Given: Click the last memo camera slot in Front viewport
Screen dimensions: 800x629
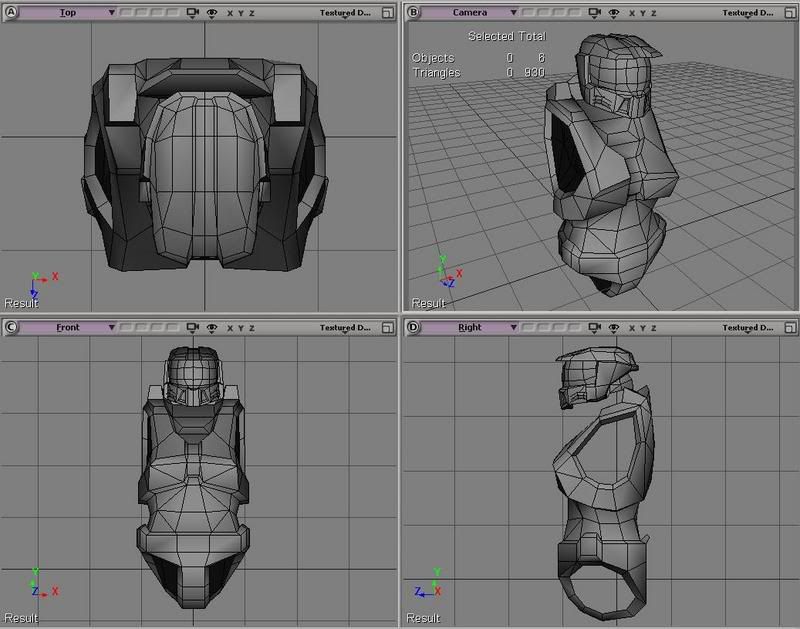Looking at the screenshot, I should click(174, 327).
